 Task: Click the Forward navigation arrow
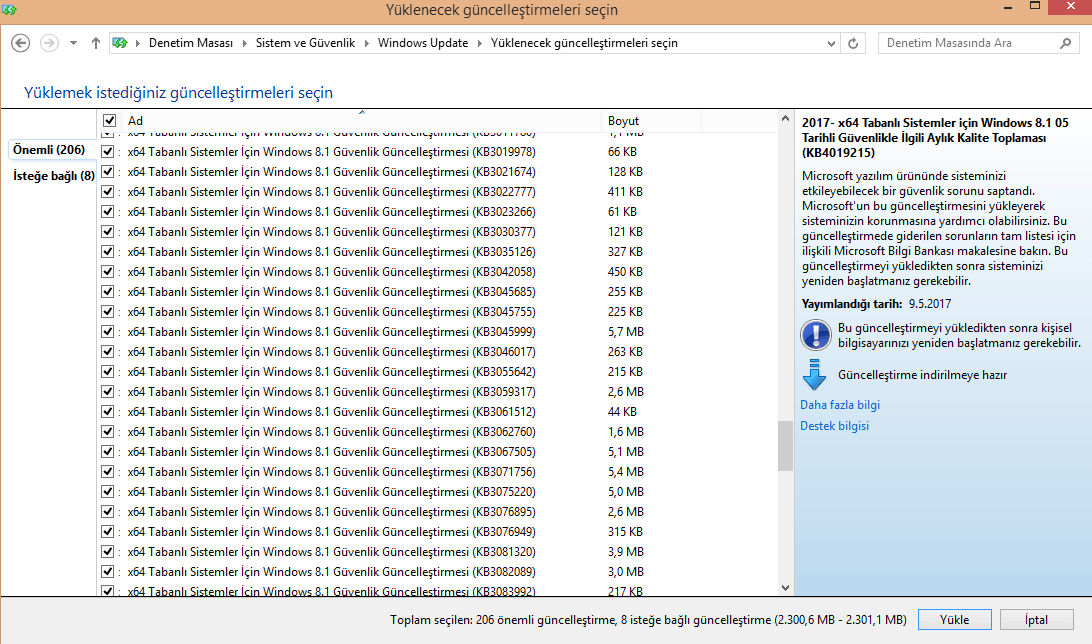[49, 43]
